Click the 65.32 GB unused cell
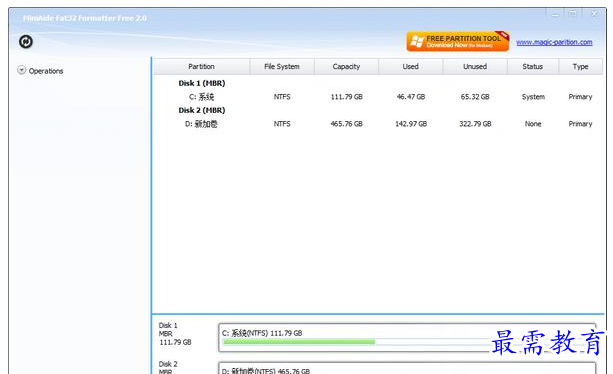 tap(475, 97)
